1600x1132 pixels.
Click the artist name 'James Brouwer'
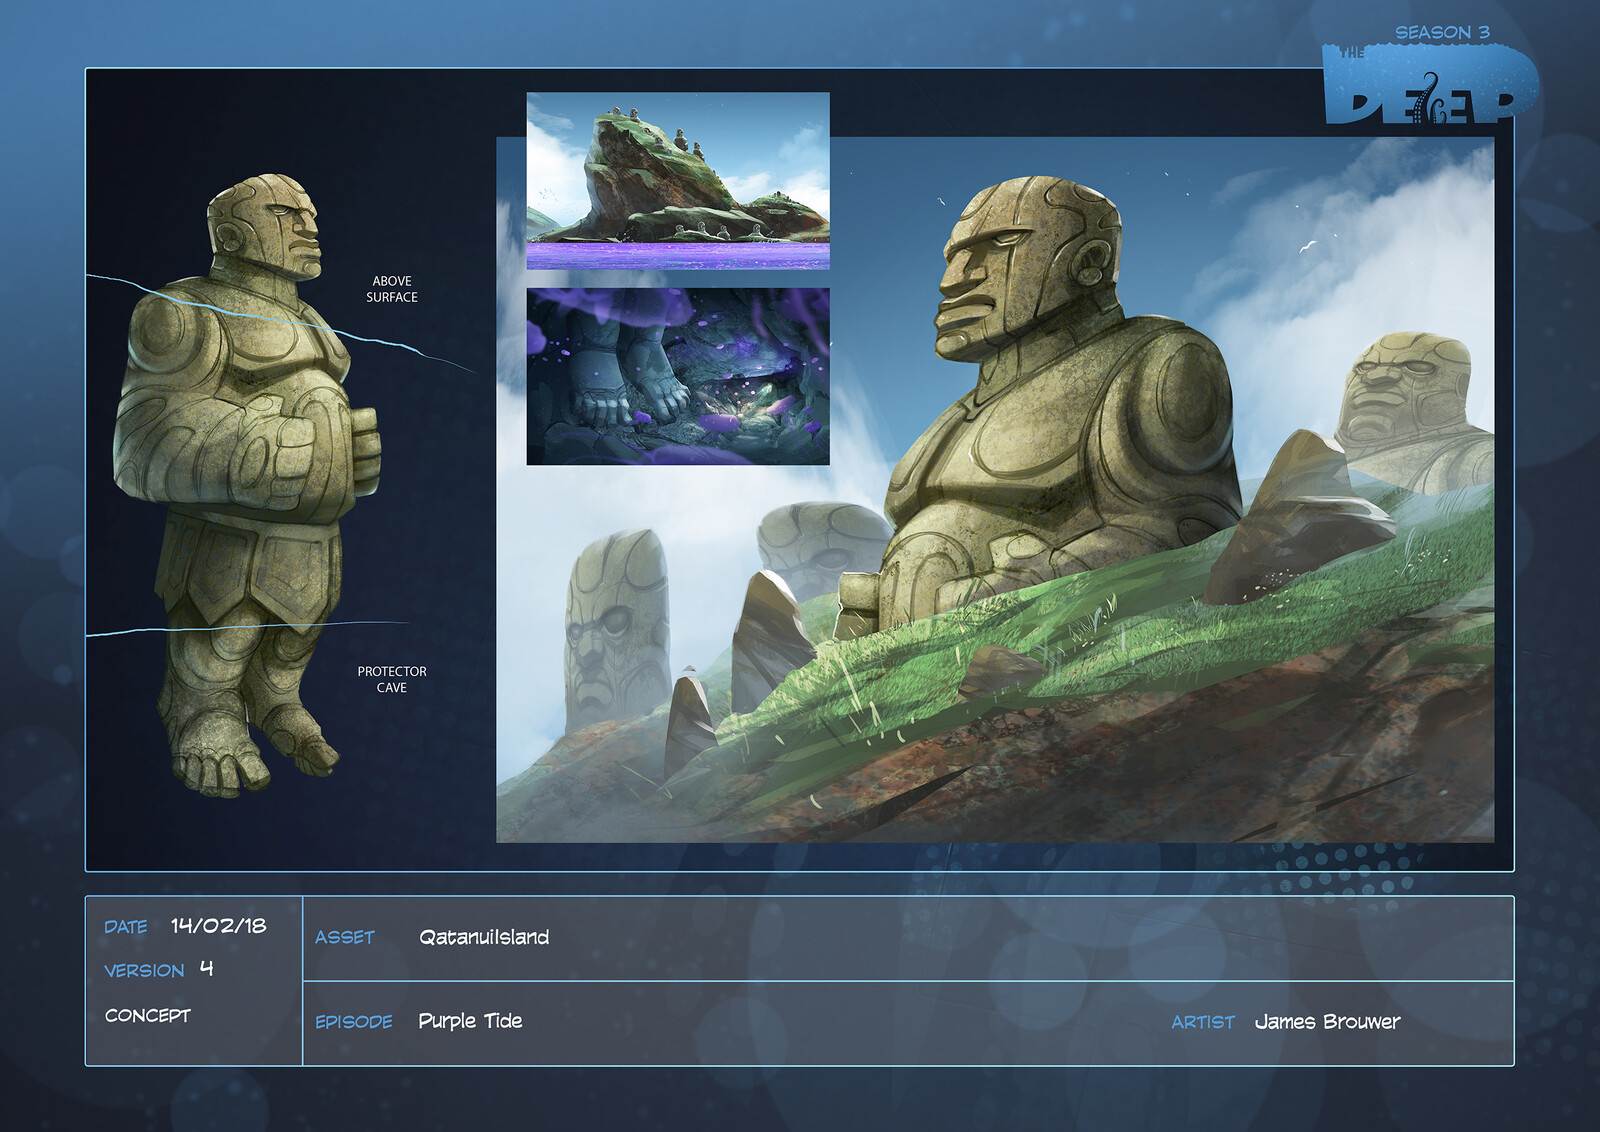pos(1327,1022)
